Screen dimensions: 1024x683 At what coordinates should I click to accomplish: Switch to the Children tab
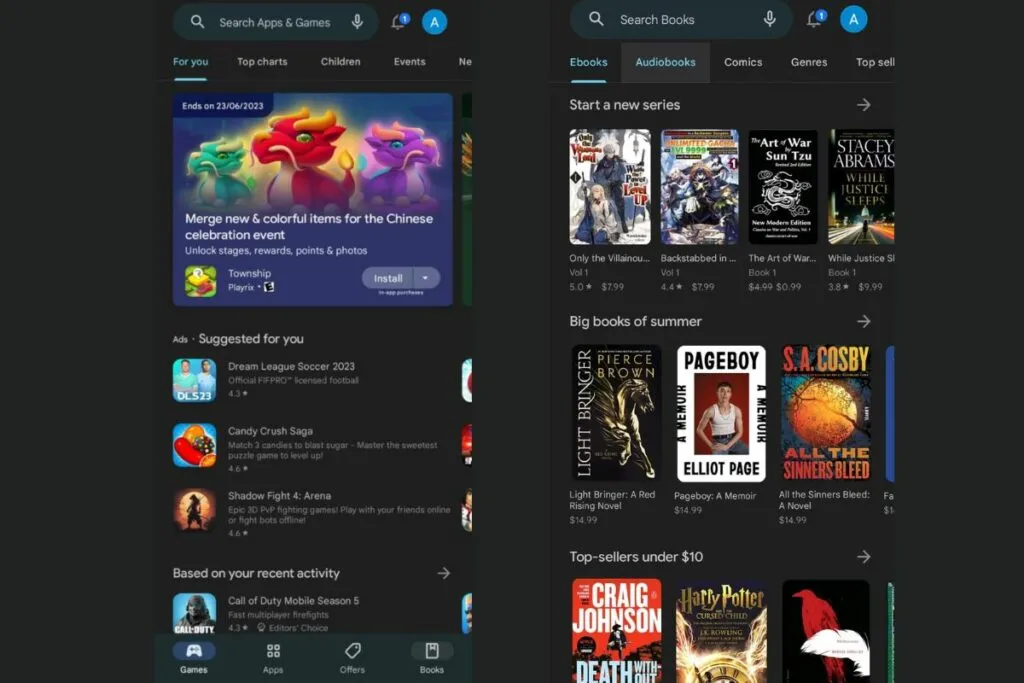pos(340,61)
